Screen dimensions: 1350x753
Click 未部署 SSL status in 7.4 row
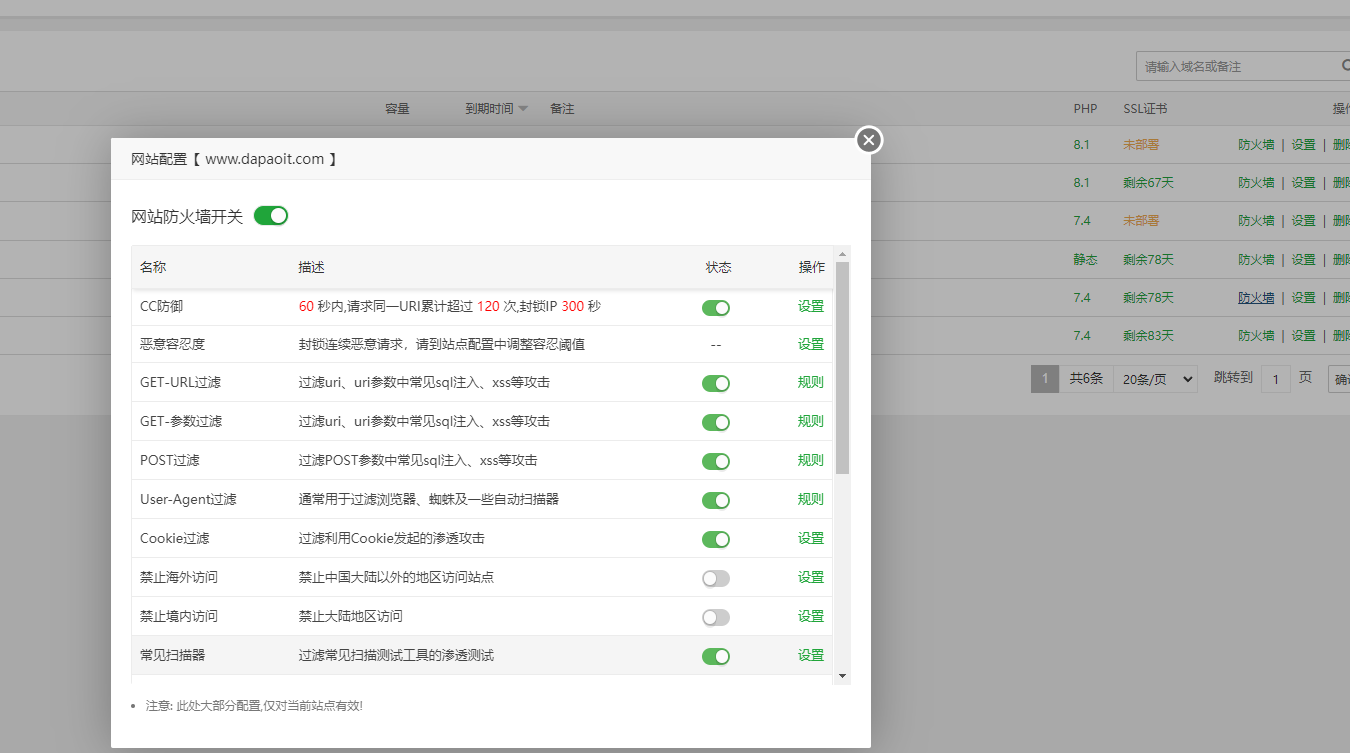(x=1141, y=221)
